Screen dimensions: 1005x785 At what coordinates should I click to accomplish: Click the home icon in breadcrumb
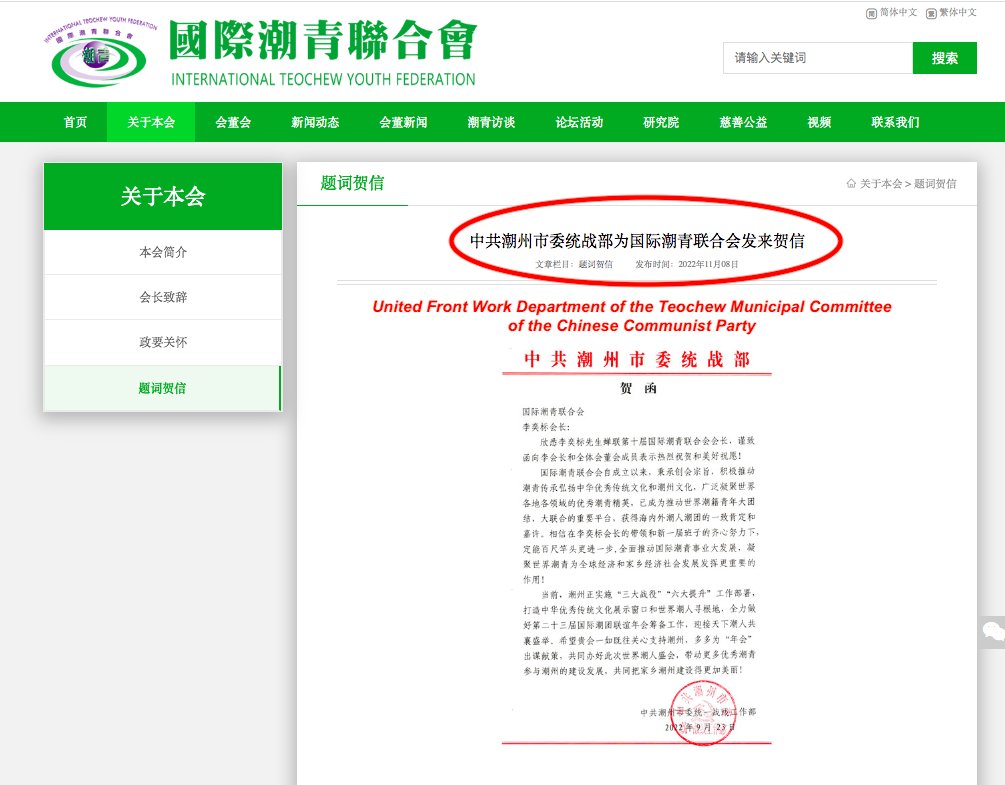[x=851, y=183]
